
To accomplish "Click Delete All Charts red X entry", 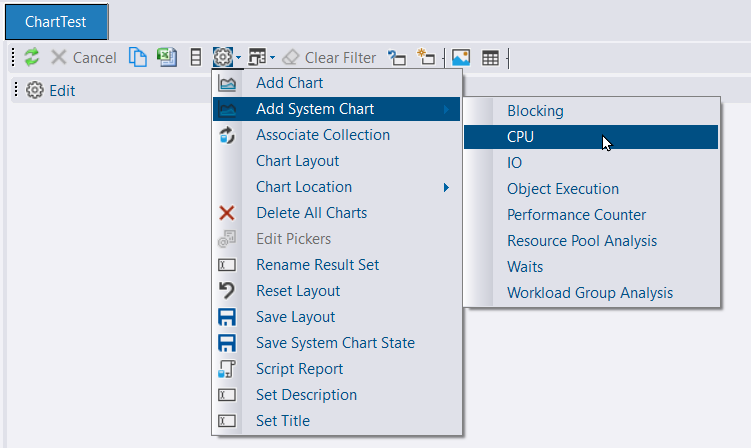I will (311, 213).
